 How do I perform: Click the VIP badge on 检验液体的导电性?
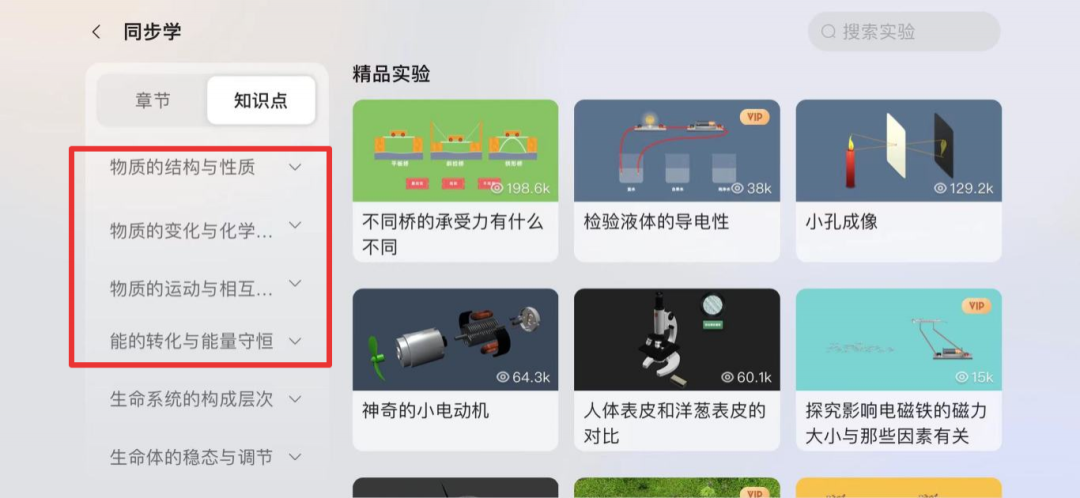point(755,117)
